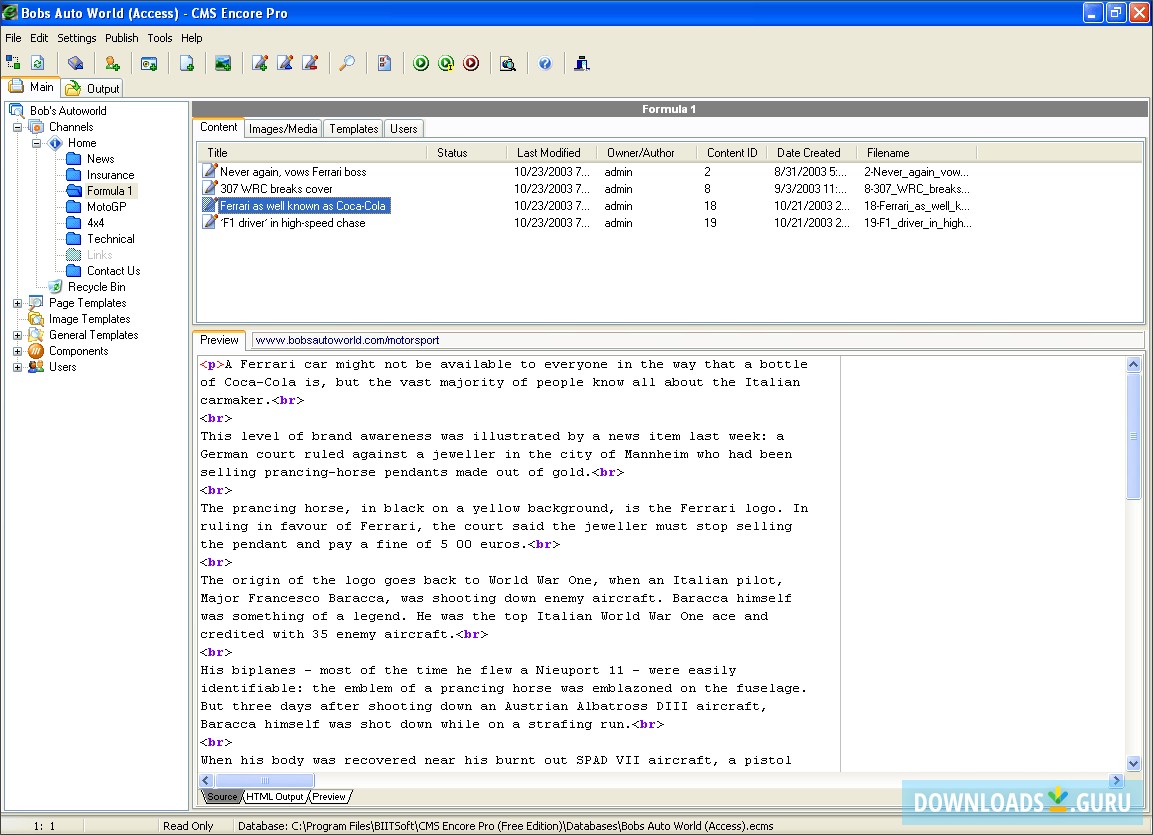Collapse the Channels tree node
Image resolution: width=1153 pixels, height=835 pixels.
pyautogui.click(x=16, y=127)
